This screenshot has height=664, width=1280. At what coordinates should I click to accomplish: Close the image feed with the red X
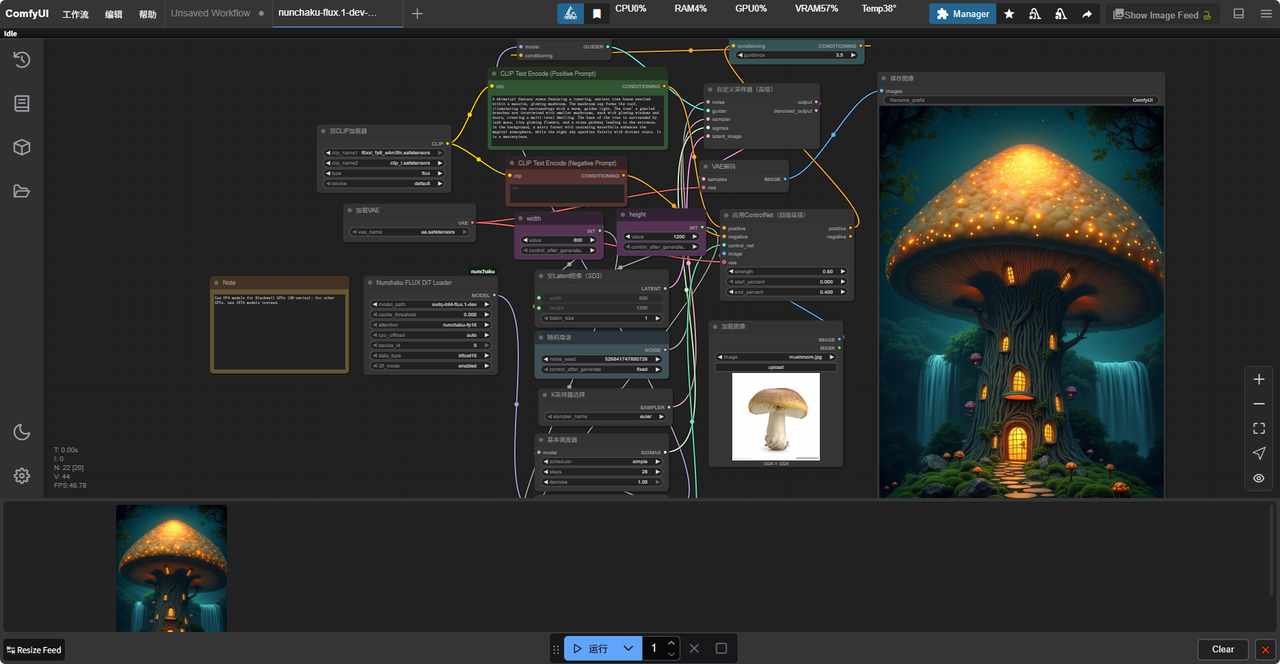click(1265, 649)
